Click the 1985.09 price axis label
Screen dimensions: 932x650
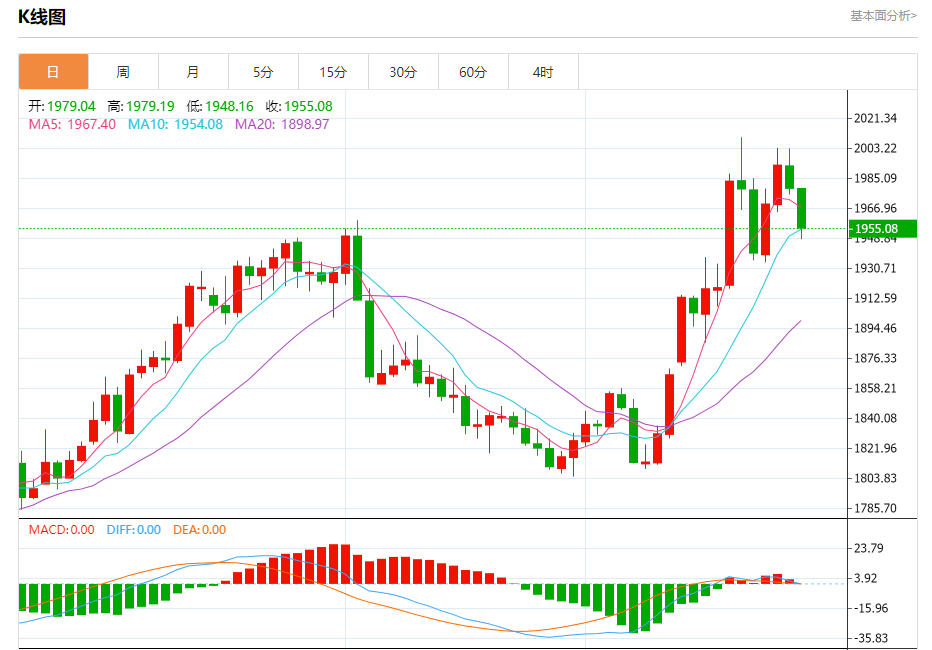click(875, 178)
